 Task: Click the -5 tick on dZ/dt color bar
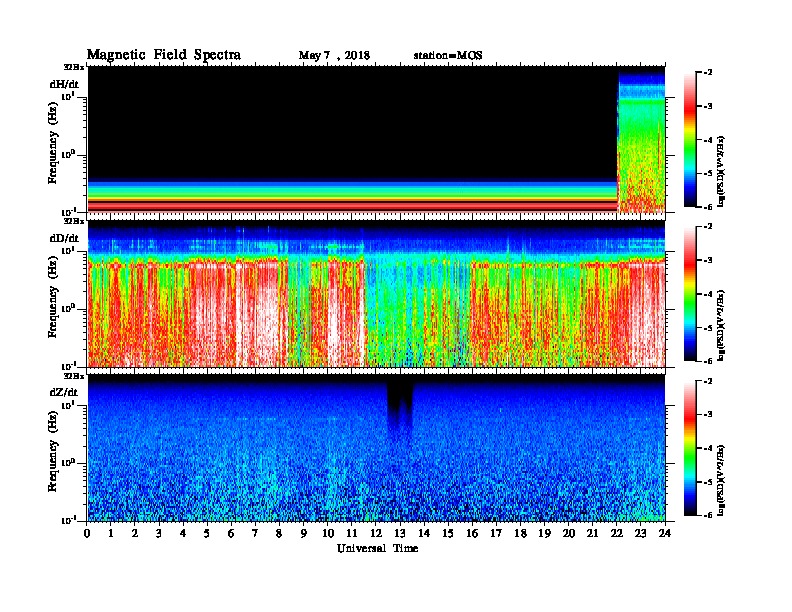(709, 482)
